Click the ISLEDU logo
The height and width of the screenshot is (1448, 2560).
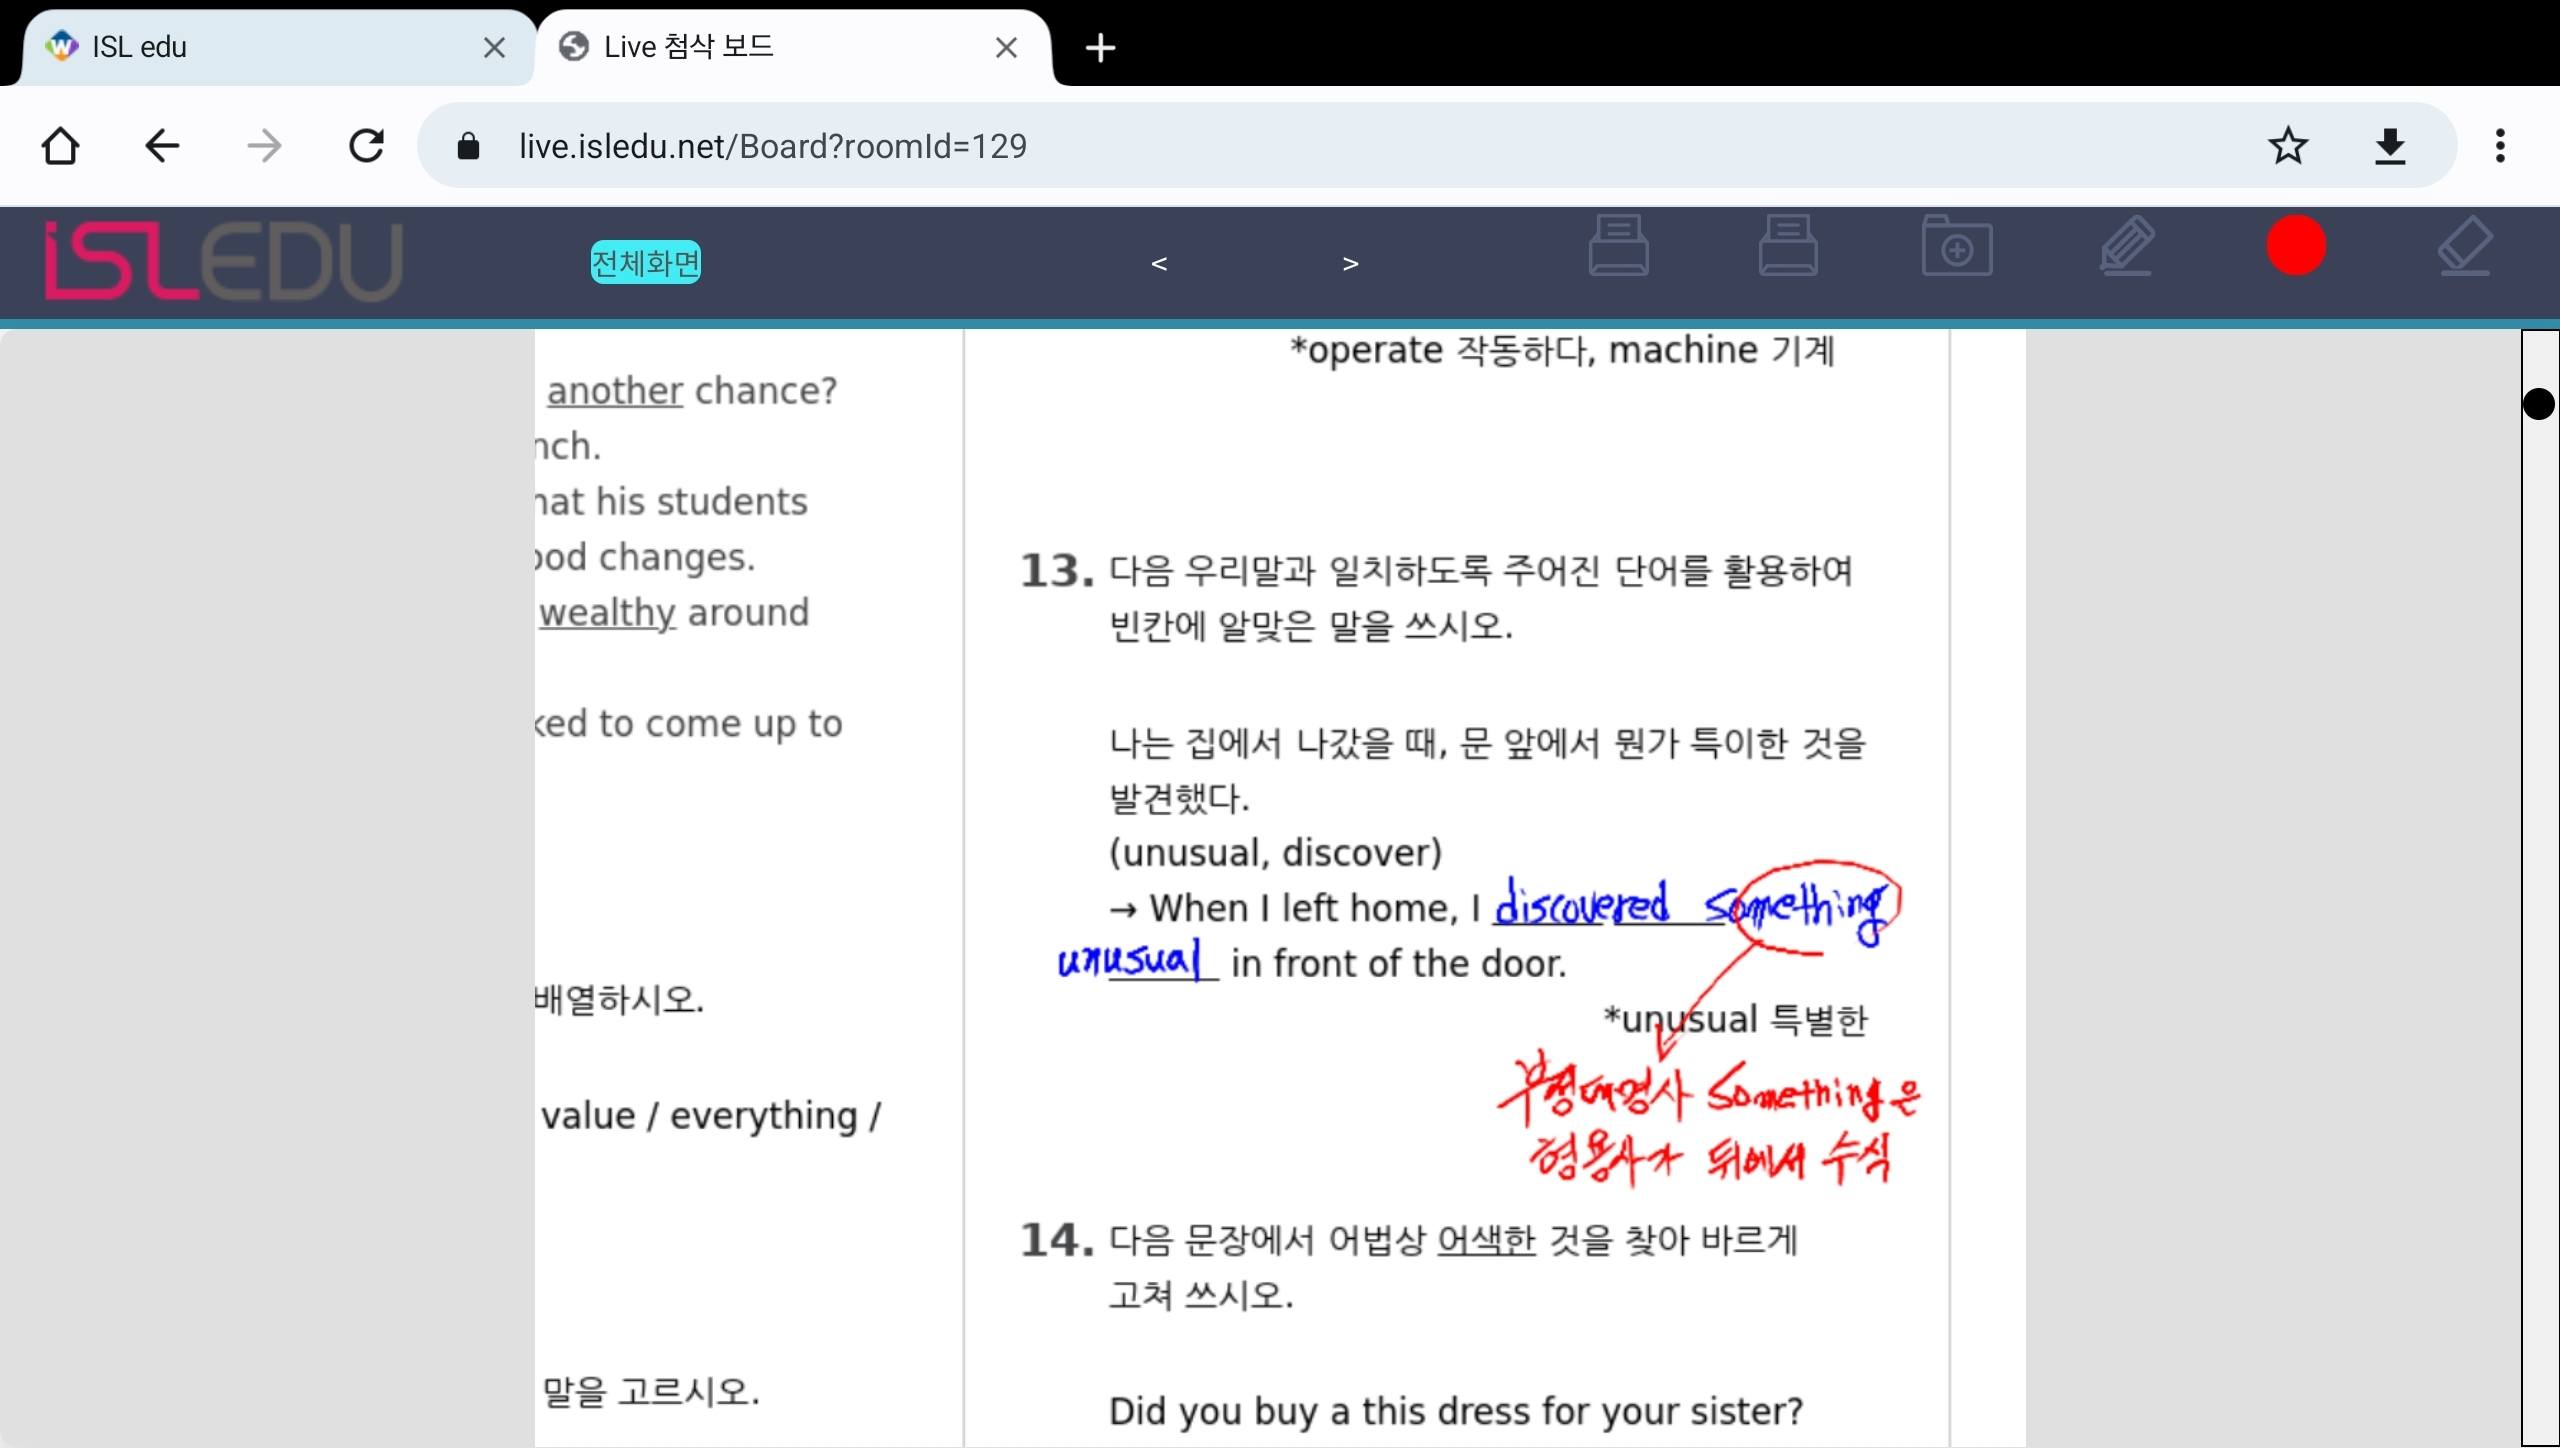coord(223,262)
